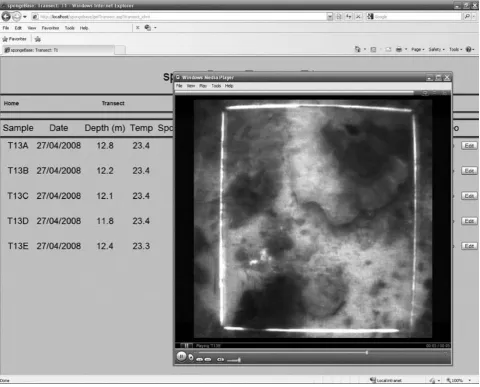Open Tools menu in Windows Media Player
The height and width of the screenshot is (387, 480).
pos(216,86)
